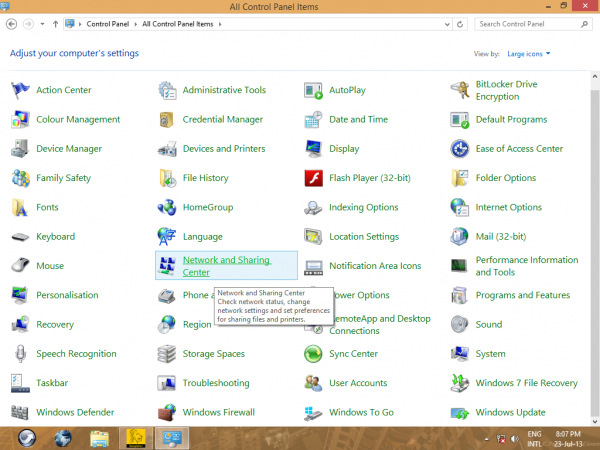The height and width of the screenshot is (450, 600).
Task: Click the Sound speaker icon
Action: [460, 324]
